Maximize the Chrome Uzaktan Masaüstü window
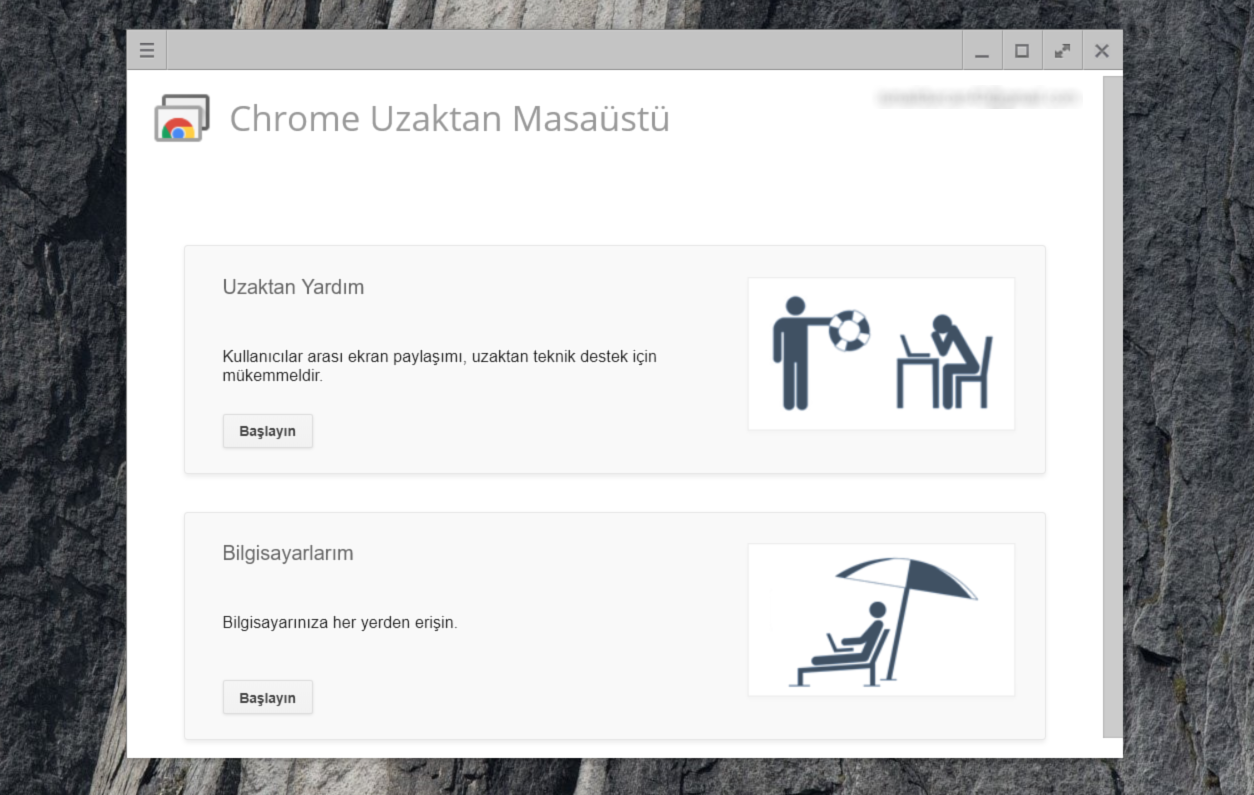This screenshot has height=795, width=1254. [x=1022, y=50]
